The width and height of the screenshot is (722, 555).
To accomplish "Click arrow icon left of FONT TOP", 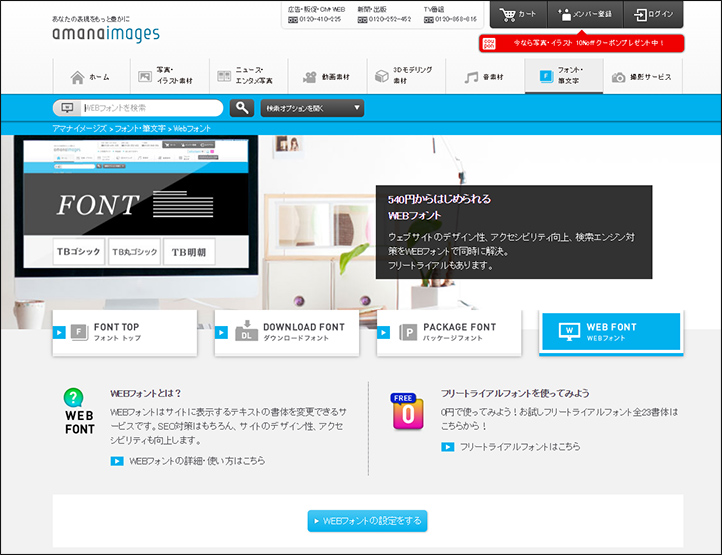I will (59, 332).
